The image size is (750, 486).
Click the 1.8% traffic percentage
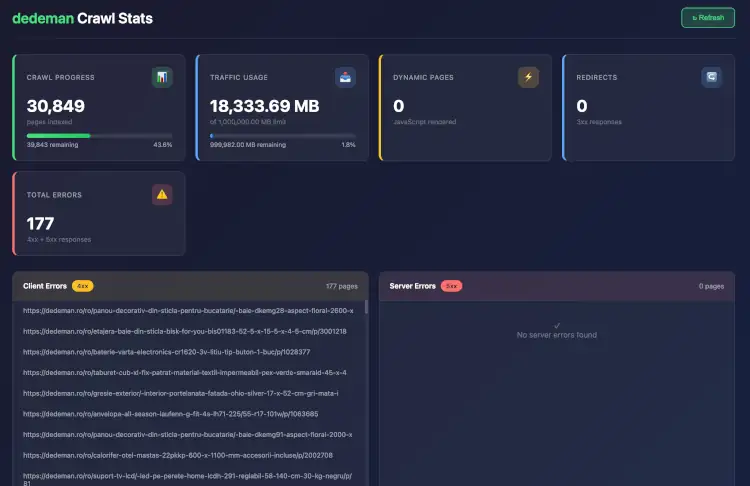[348, 144]
